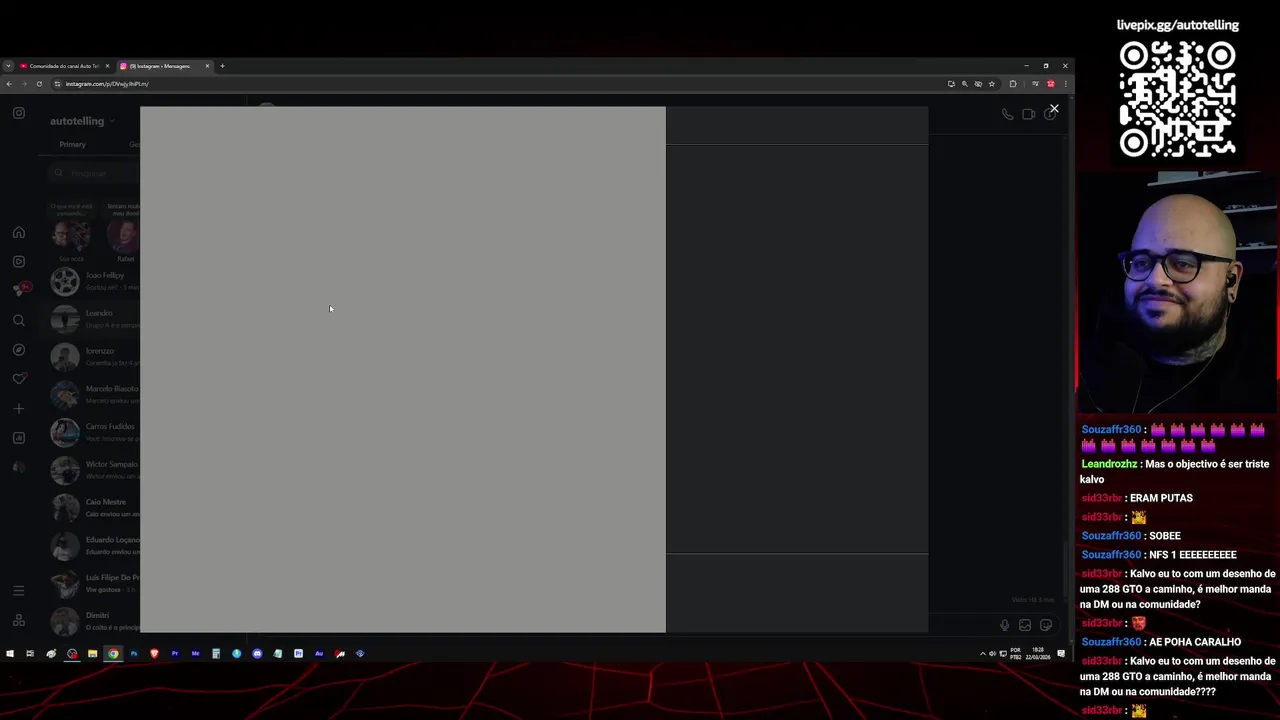This screenshot has width=1280, height=720.
Task: Click the browser forward arrow
Action: click(x=24, y=84)
